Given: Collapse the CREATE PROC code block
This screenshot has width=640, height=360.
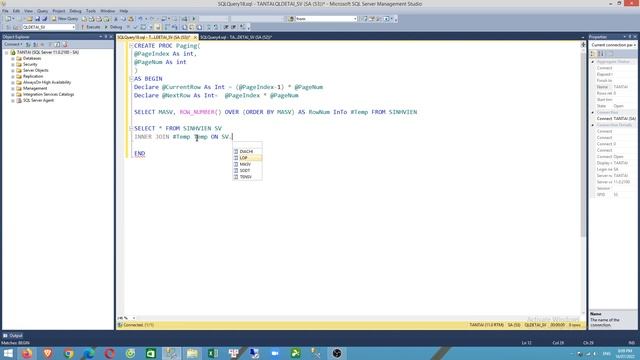Looking at the screenshot, I should [131, 46].
